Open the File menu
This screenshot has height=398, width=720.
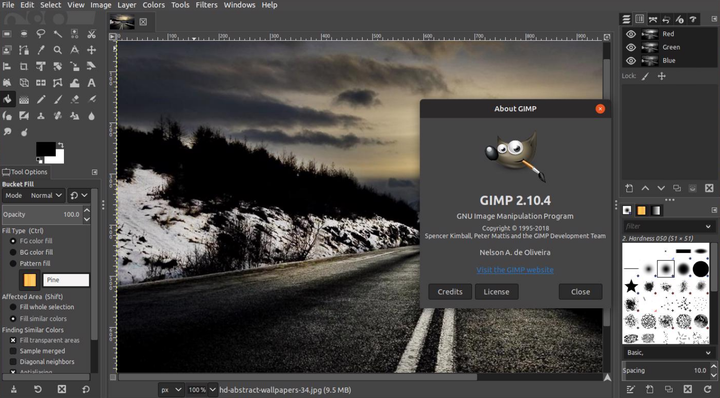[8, 5]
